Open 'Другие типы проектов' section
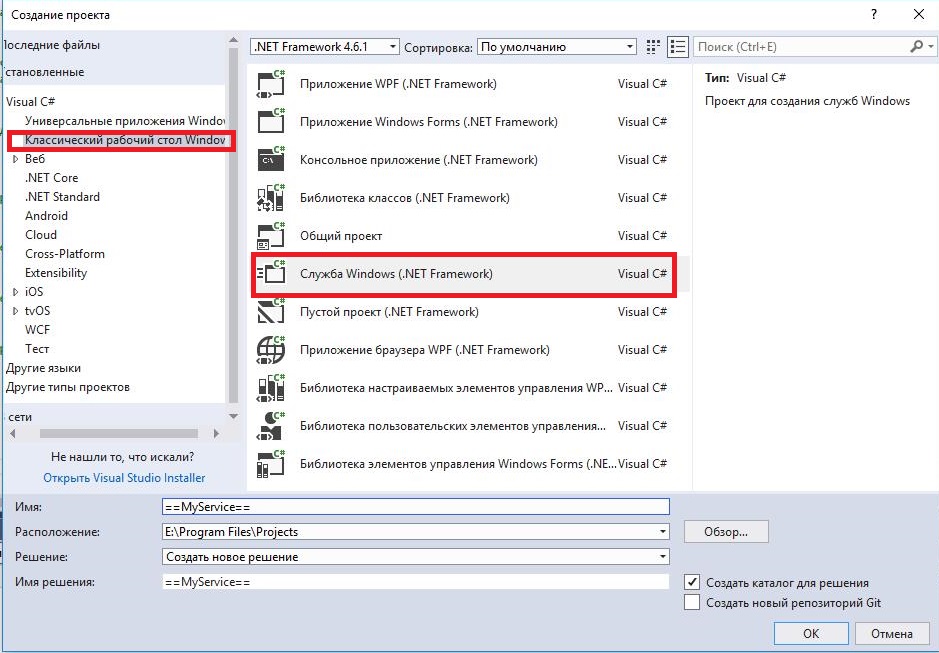Screen dimensions: 939x653 pos(68,387)
